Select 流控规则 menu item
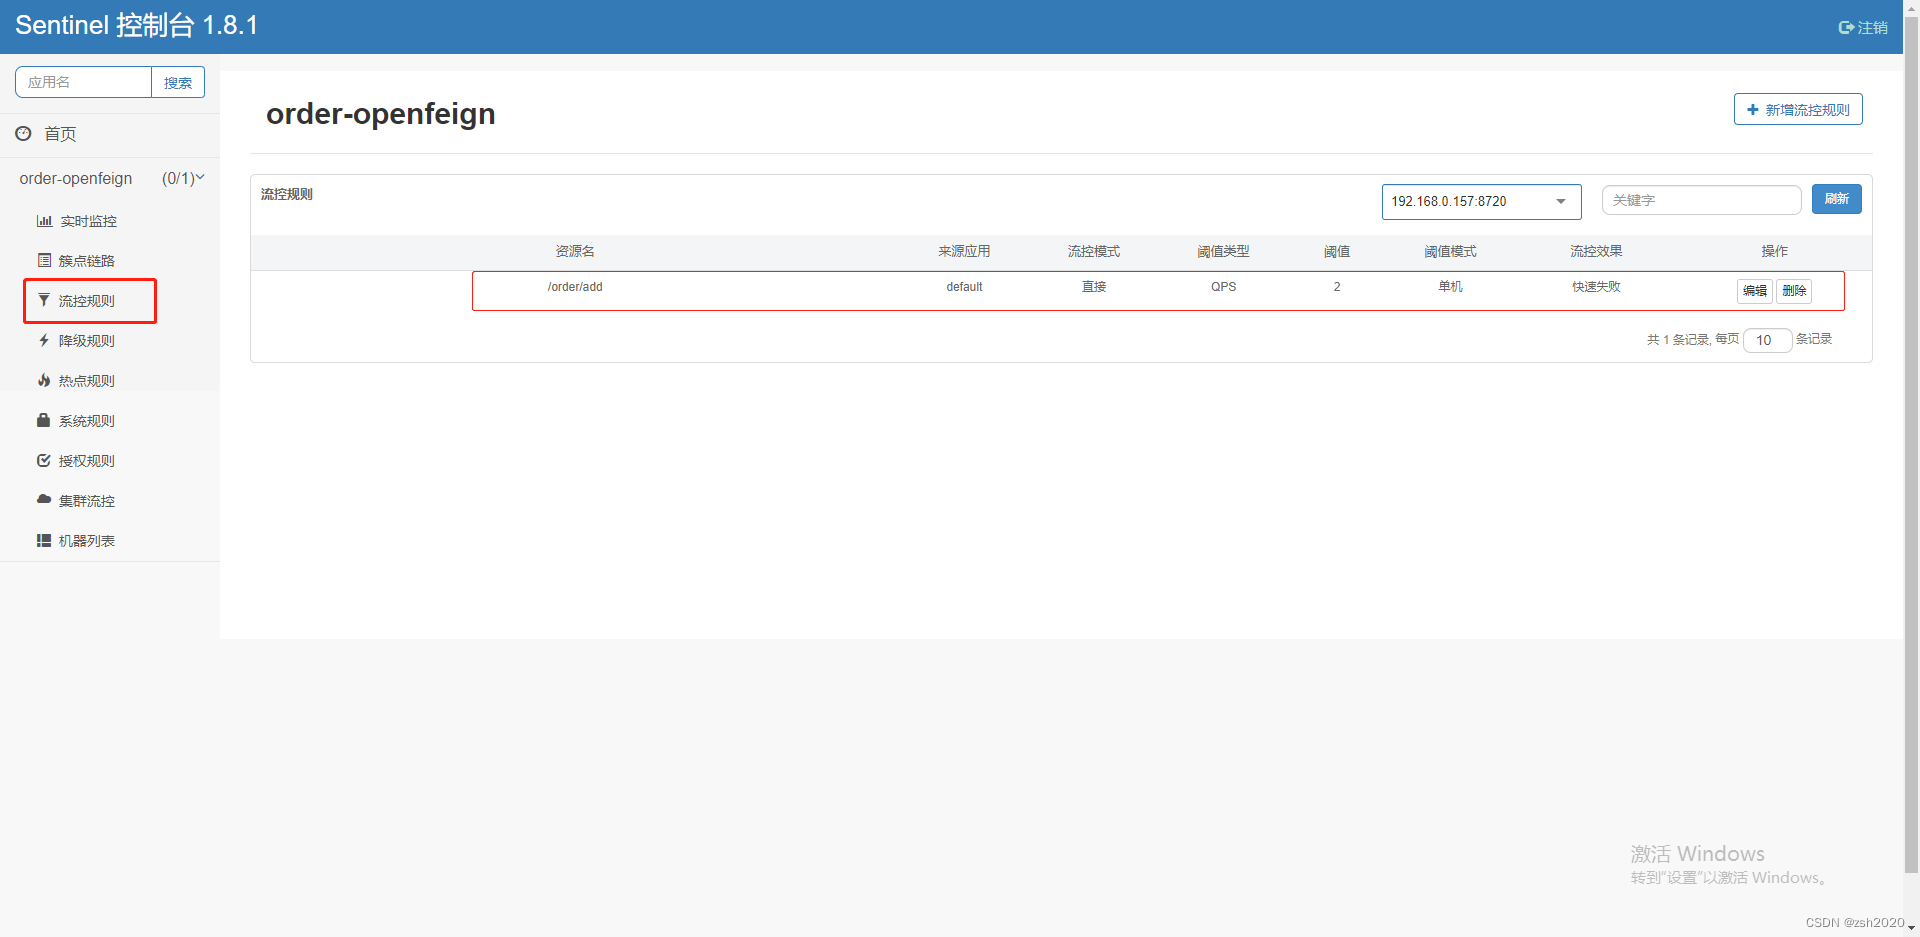Viewport: 1920px width, 937px height. point(87,301)
